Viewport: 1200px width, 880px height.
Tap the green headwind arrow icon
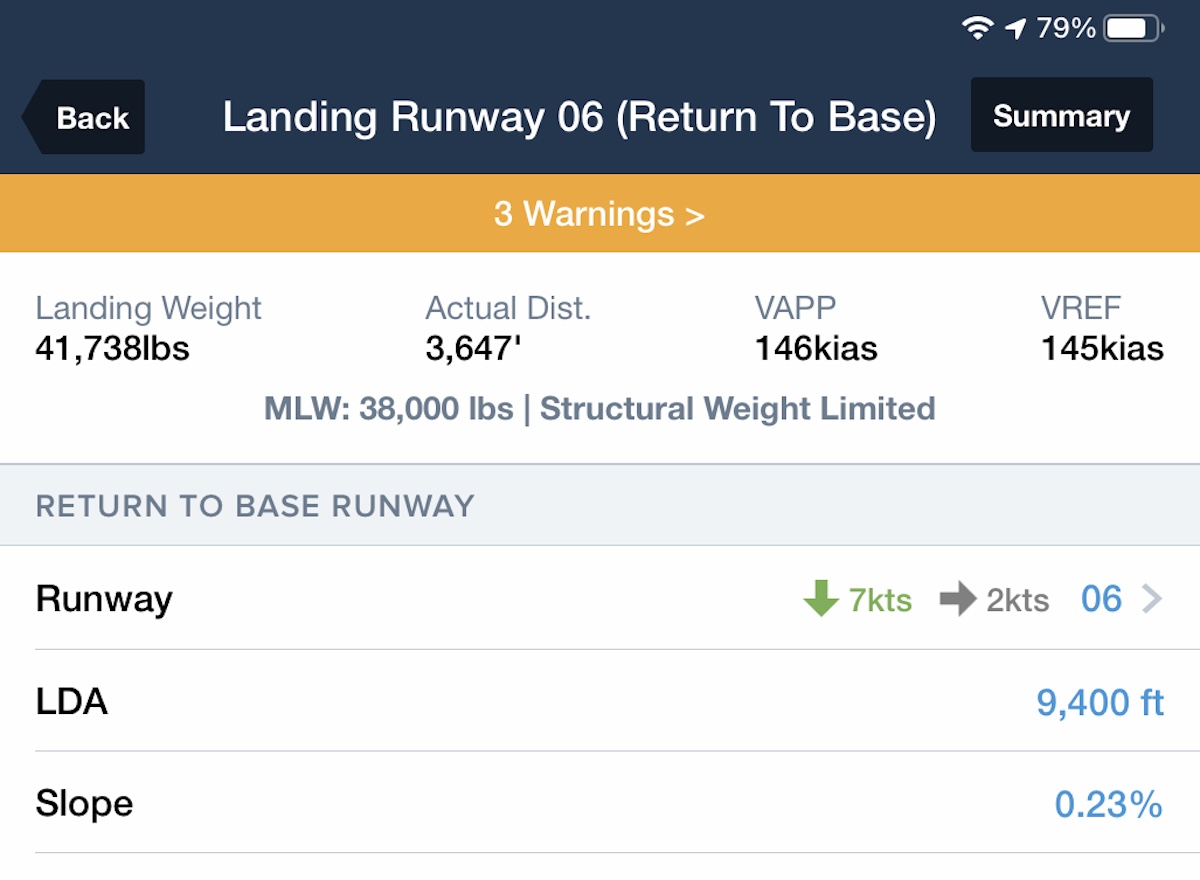click(x=821, y=600)
